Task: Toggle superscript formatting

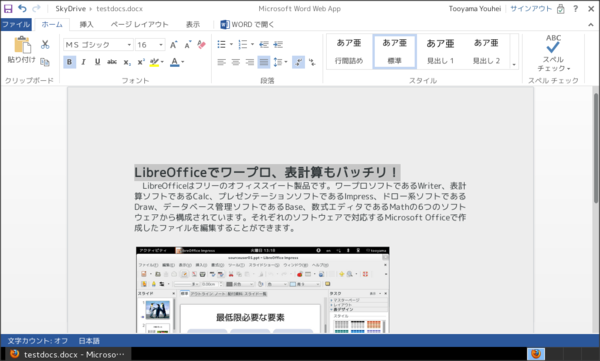Action: [x=141, y=62]
